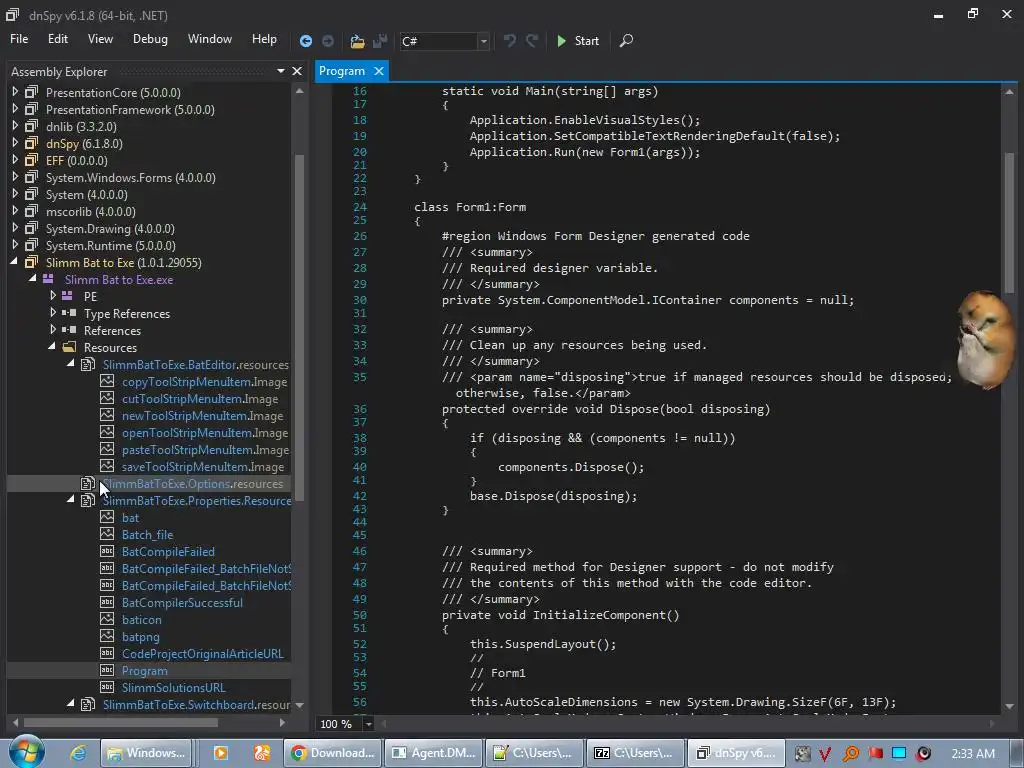Select newToolStripMenuItem.Image resource
Image resolution: width=1024 pixels, height=768 pixels.
pyautogui.click(x=202, y=416)
